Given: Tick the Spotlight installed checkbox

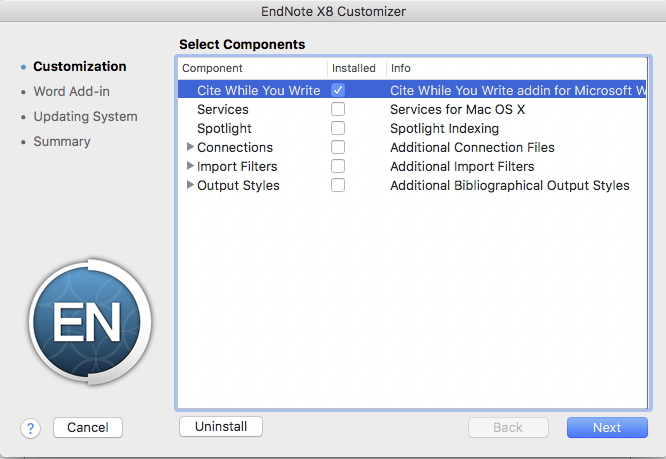Looking at the screenshot, I should pos(338,128).
